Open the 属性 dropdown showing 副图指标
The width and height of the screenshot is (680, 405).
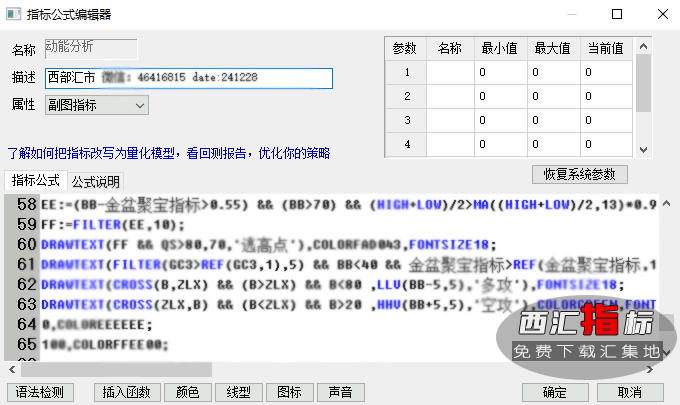pyautogui.click(x=97, y=105)
